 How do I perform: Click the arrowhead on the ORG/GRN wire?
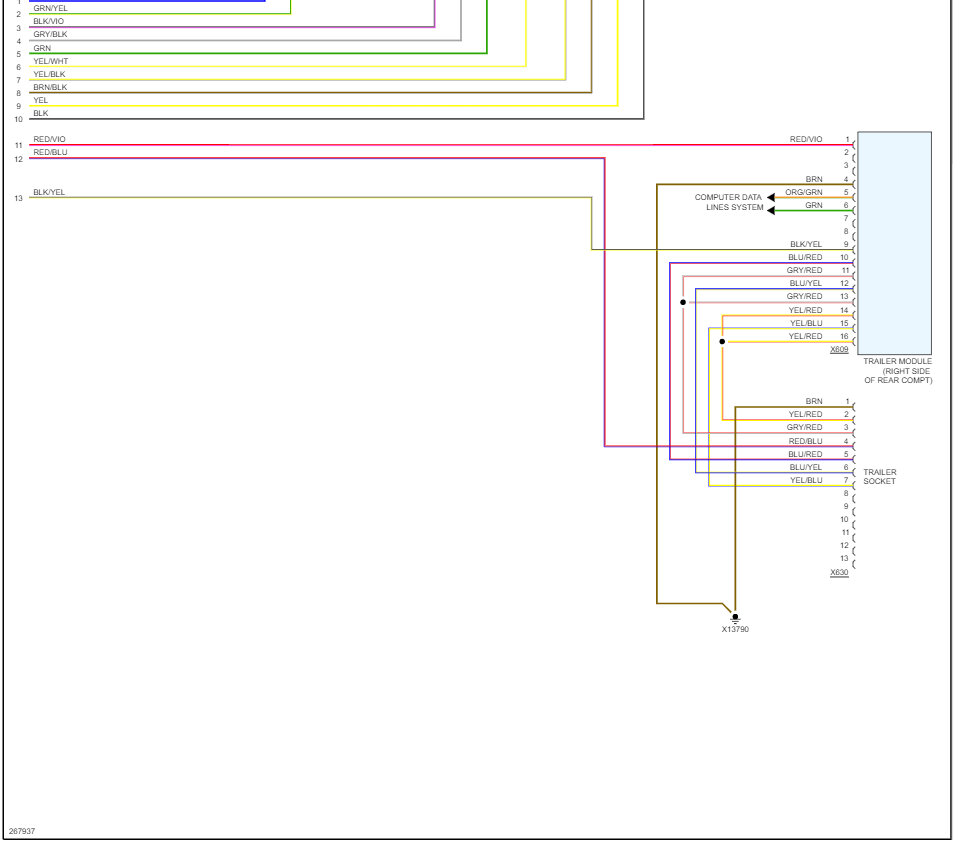point(771,197)
